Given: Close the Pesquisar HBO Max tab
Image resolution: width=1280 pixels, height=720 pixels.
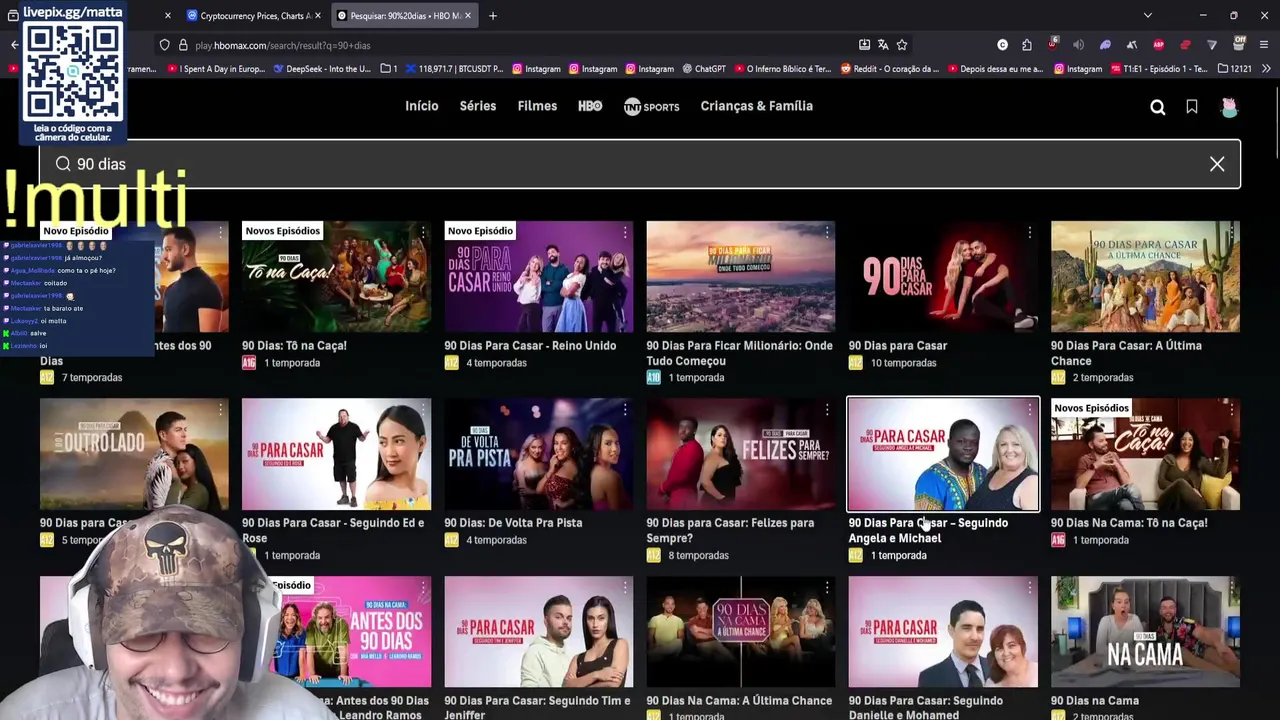Looking at the screenshot, I should click(x=467, y=16).
